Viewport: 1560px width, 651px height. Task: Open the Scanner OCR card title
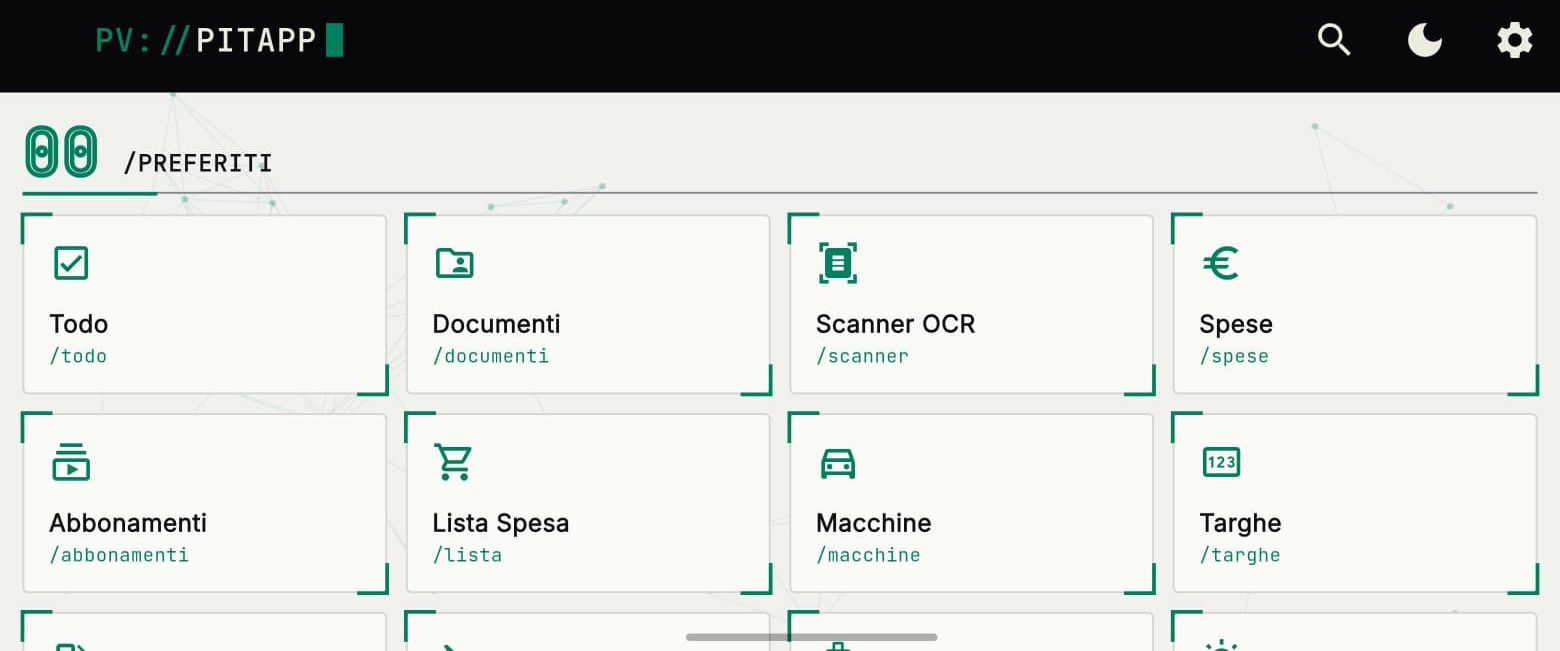click(895, 324)
